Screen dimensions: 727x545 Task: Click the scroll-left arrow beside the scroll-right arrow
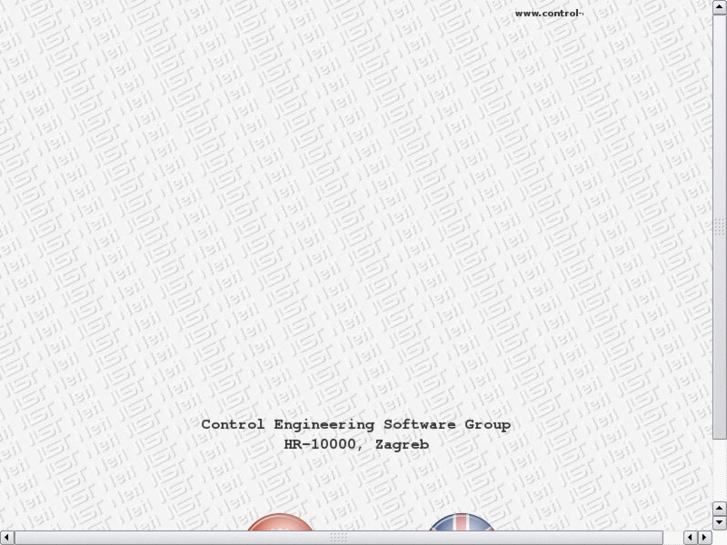[691, 538]
